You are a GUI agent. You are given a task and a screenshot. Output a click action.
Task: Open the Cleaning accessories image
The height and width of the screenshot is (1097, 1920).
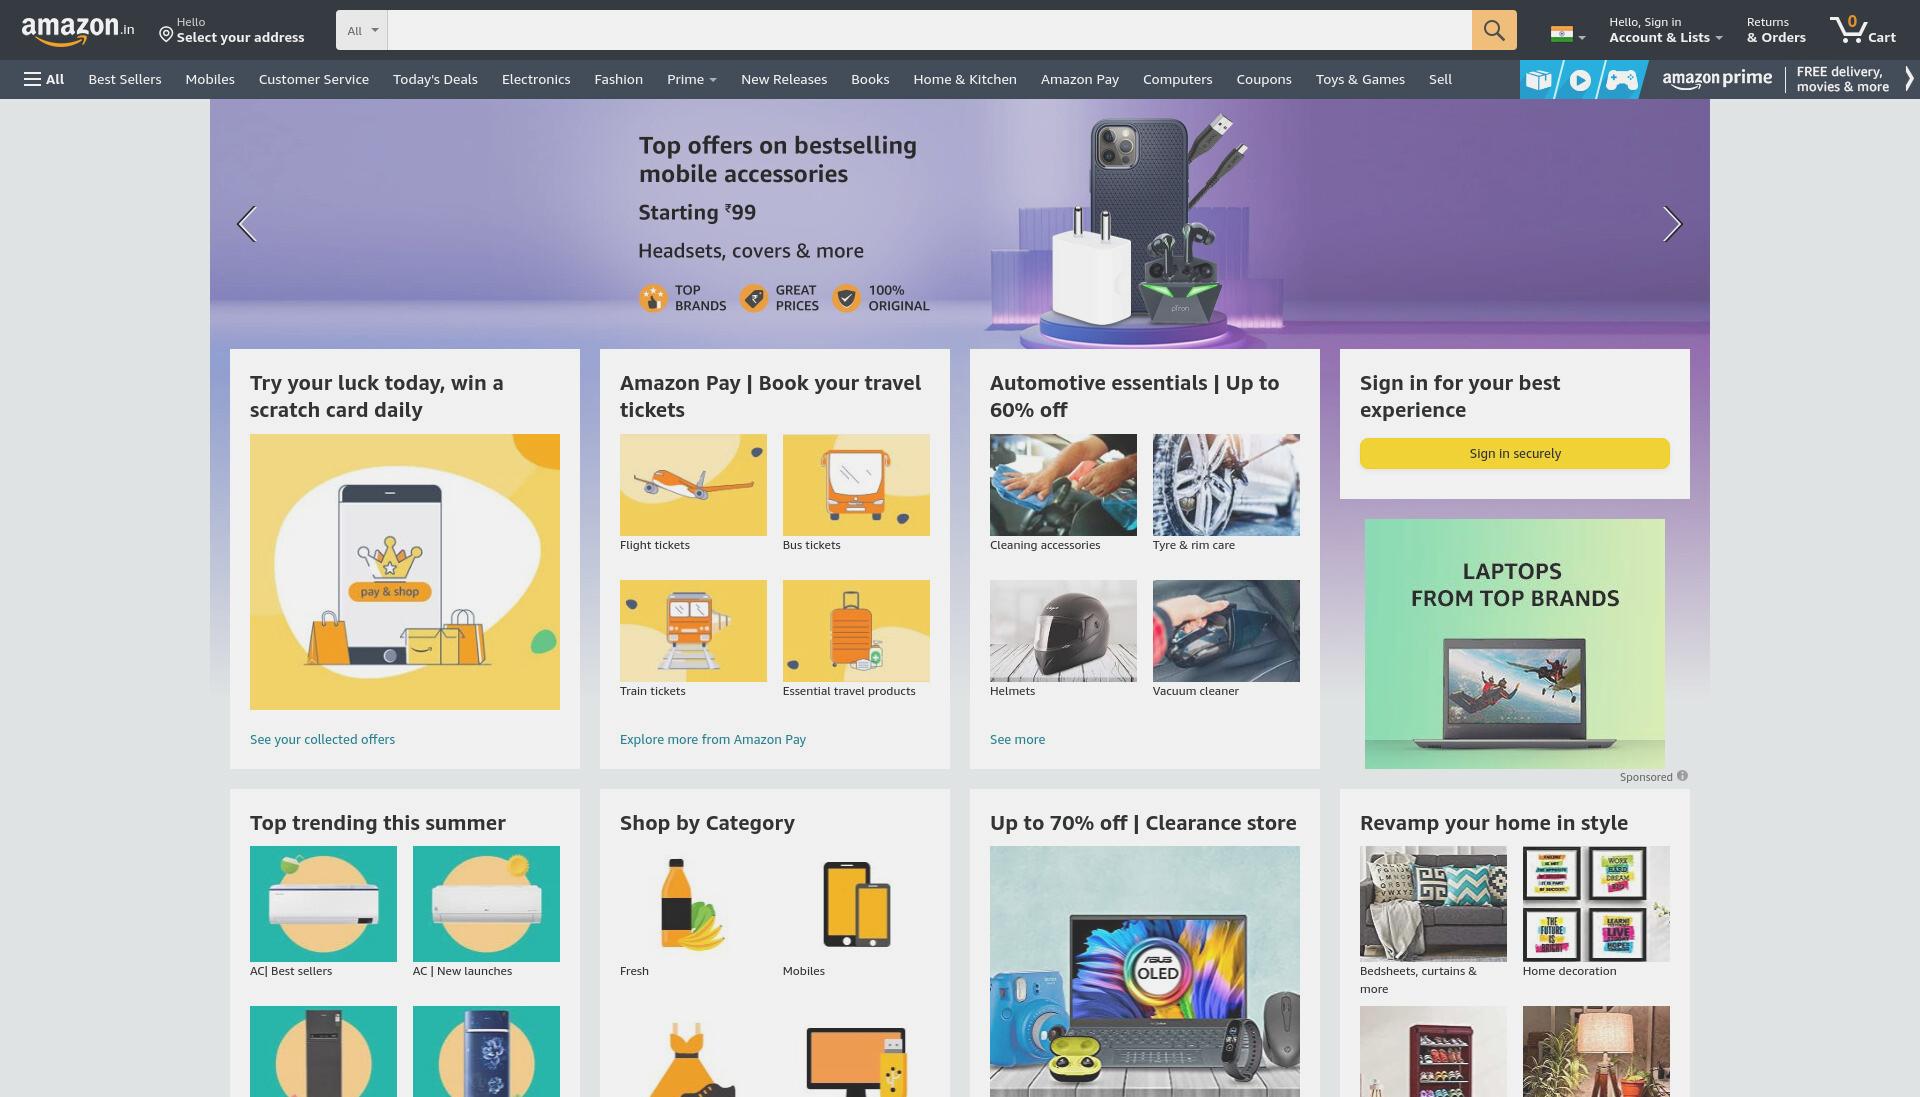(x=1063, y=485)
